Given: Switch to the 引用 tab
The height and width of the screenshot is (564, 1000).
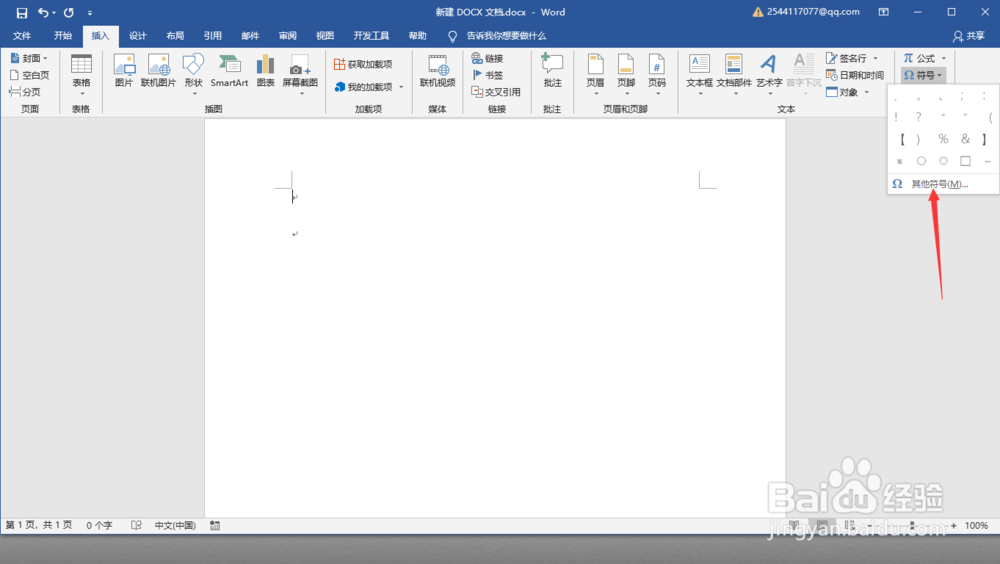Looking at the screenshot, I should [x=212, y=36].
